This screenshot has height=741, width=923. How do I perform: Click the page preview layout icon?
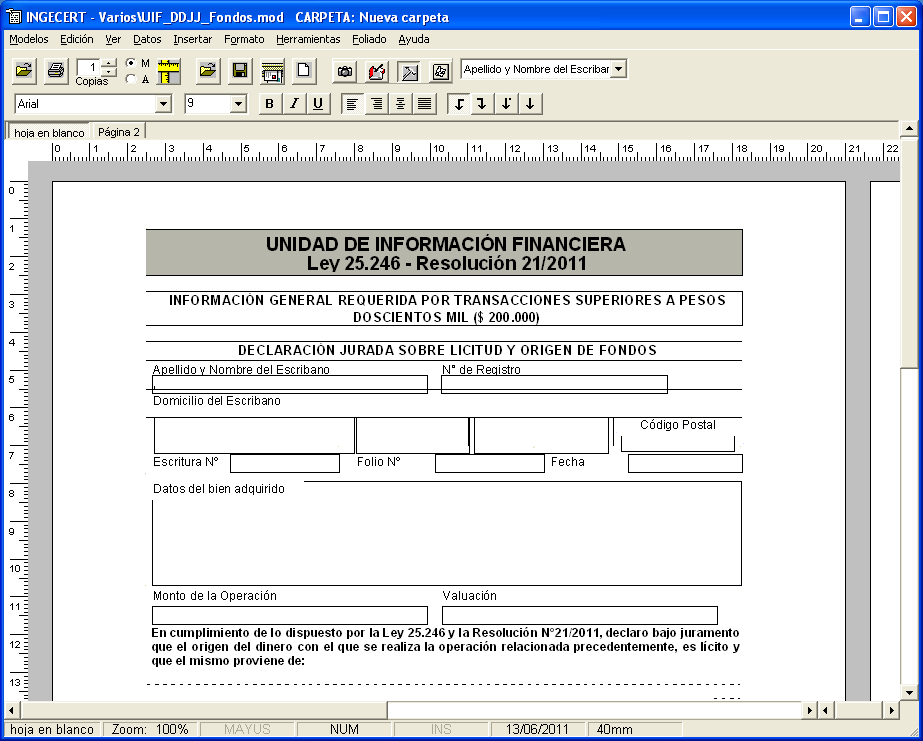coord(272,71)
